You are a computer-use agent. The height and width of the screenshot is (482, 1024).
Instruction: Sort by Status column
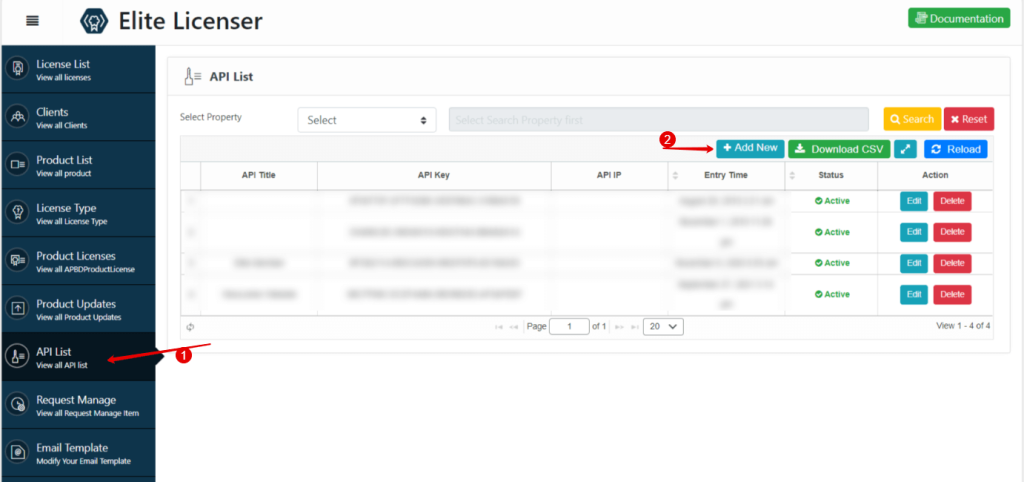(x=831, y=175)
